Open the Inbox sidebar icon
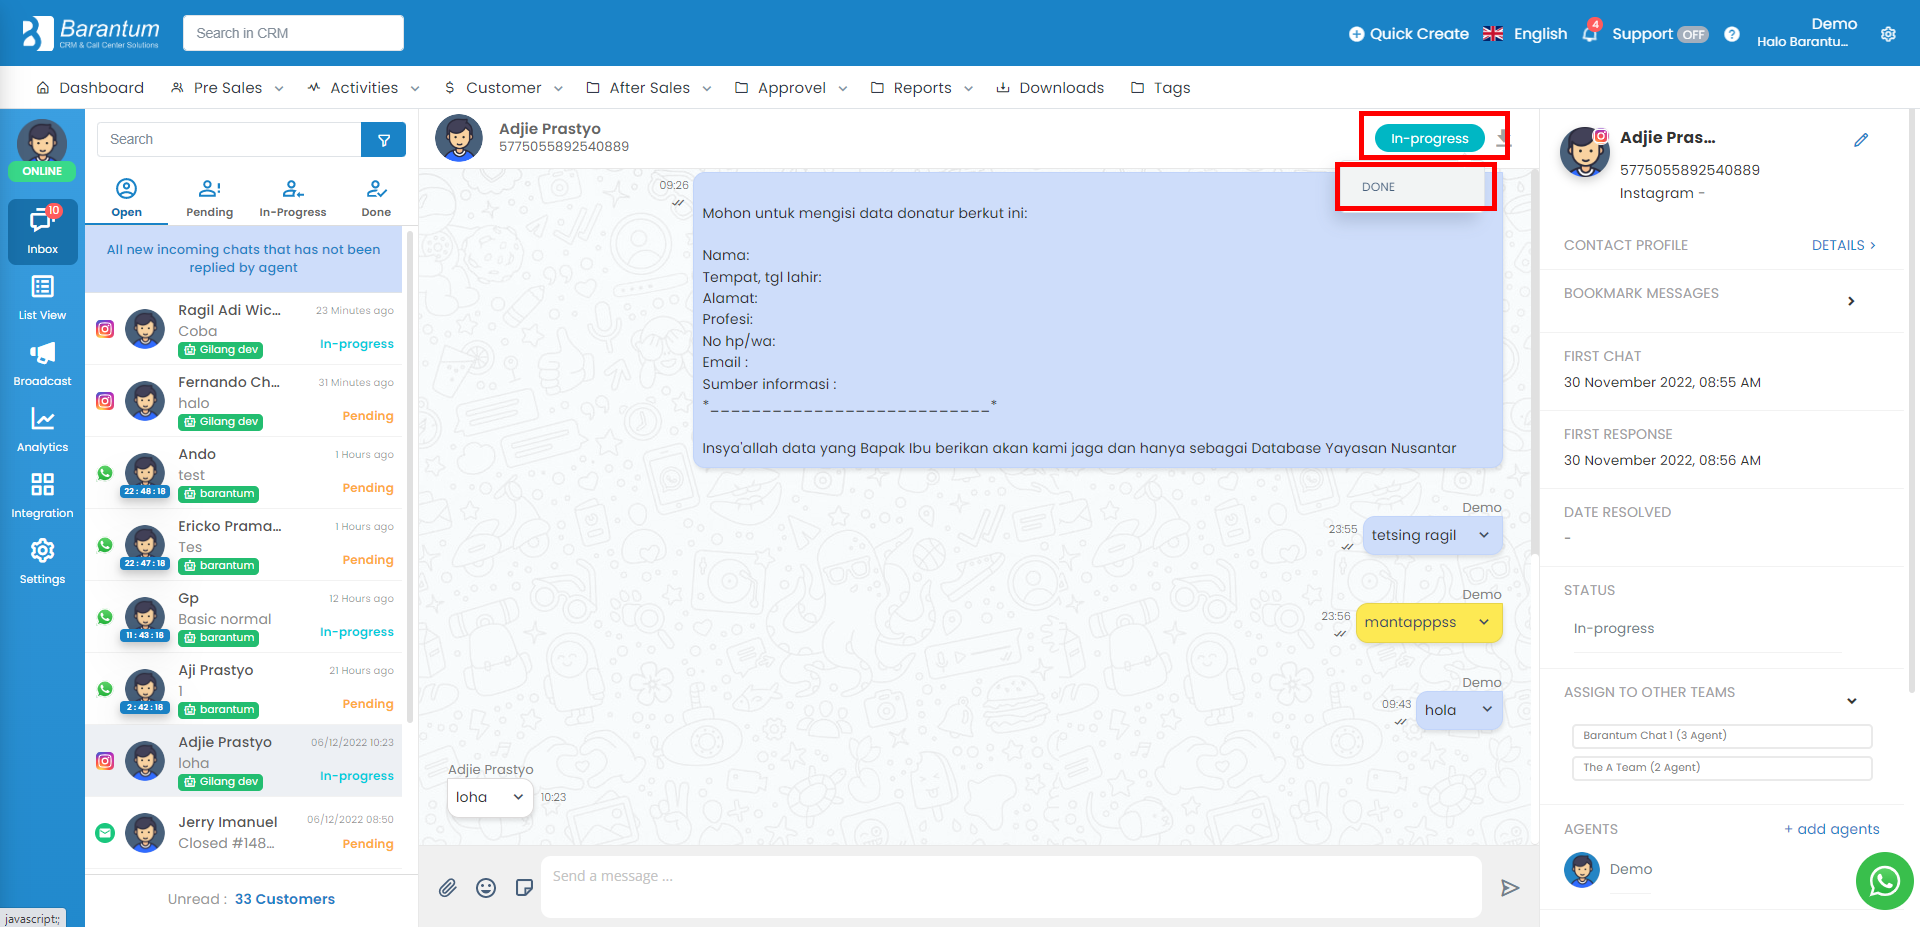This screenshot has width=1920, height=927. (42, 232)
